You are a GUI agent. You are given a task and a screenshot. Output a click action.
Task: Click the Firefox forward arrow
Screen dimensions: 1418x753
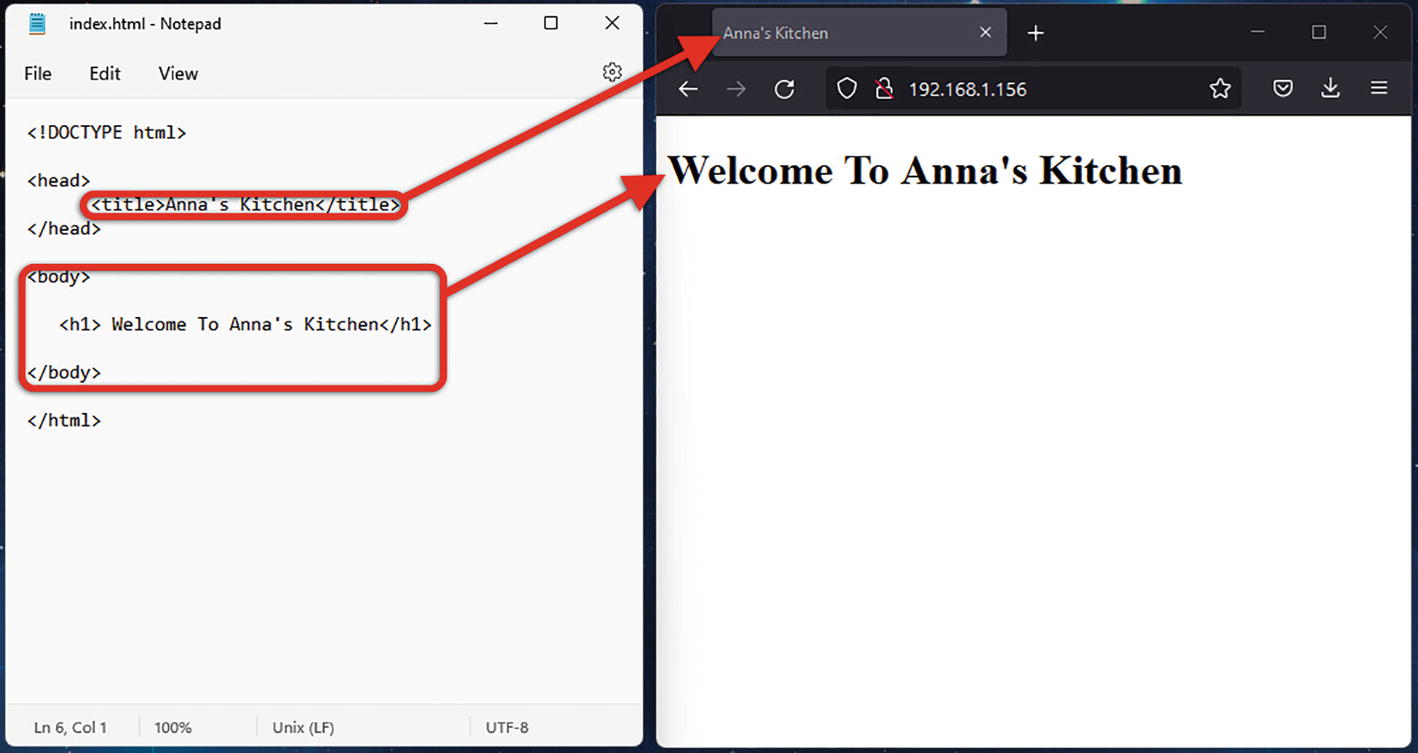736,89
